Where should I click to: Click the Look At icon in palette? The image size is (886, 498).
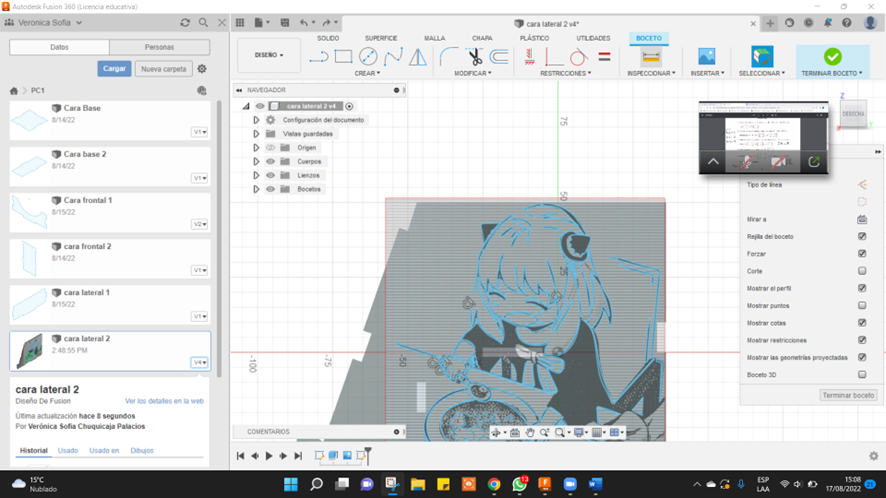click(862, 219)
